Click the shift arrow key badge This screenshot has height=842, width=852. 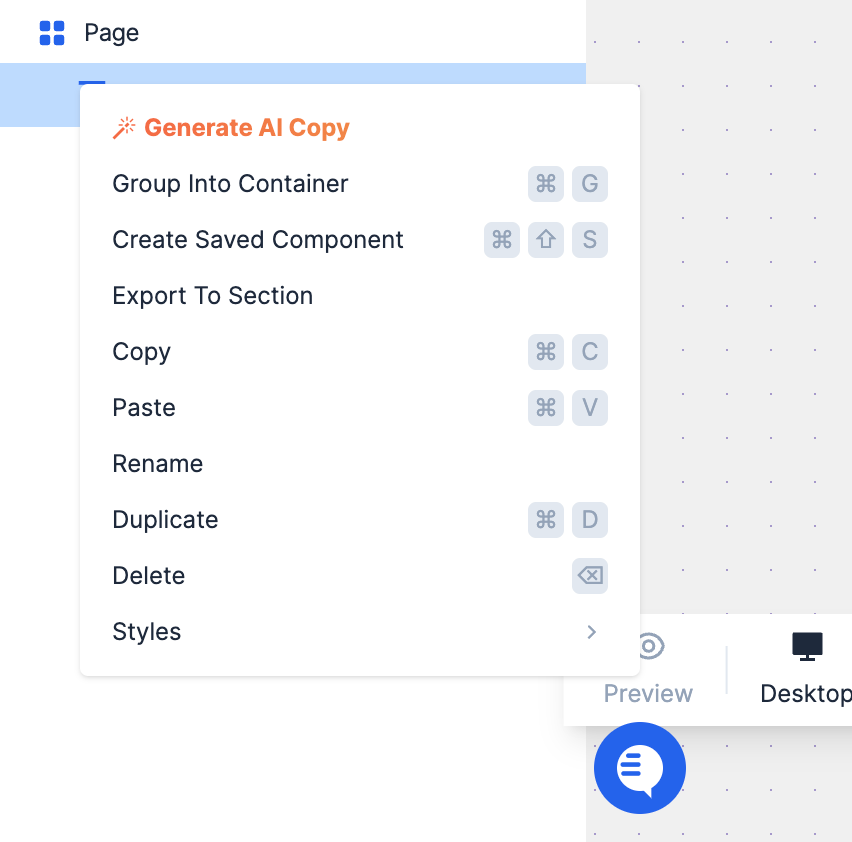[546, 240]
